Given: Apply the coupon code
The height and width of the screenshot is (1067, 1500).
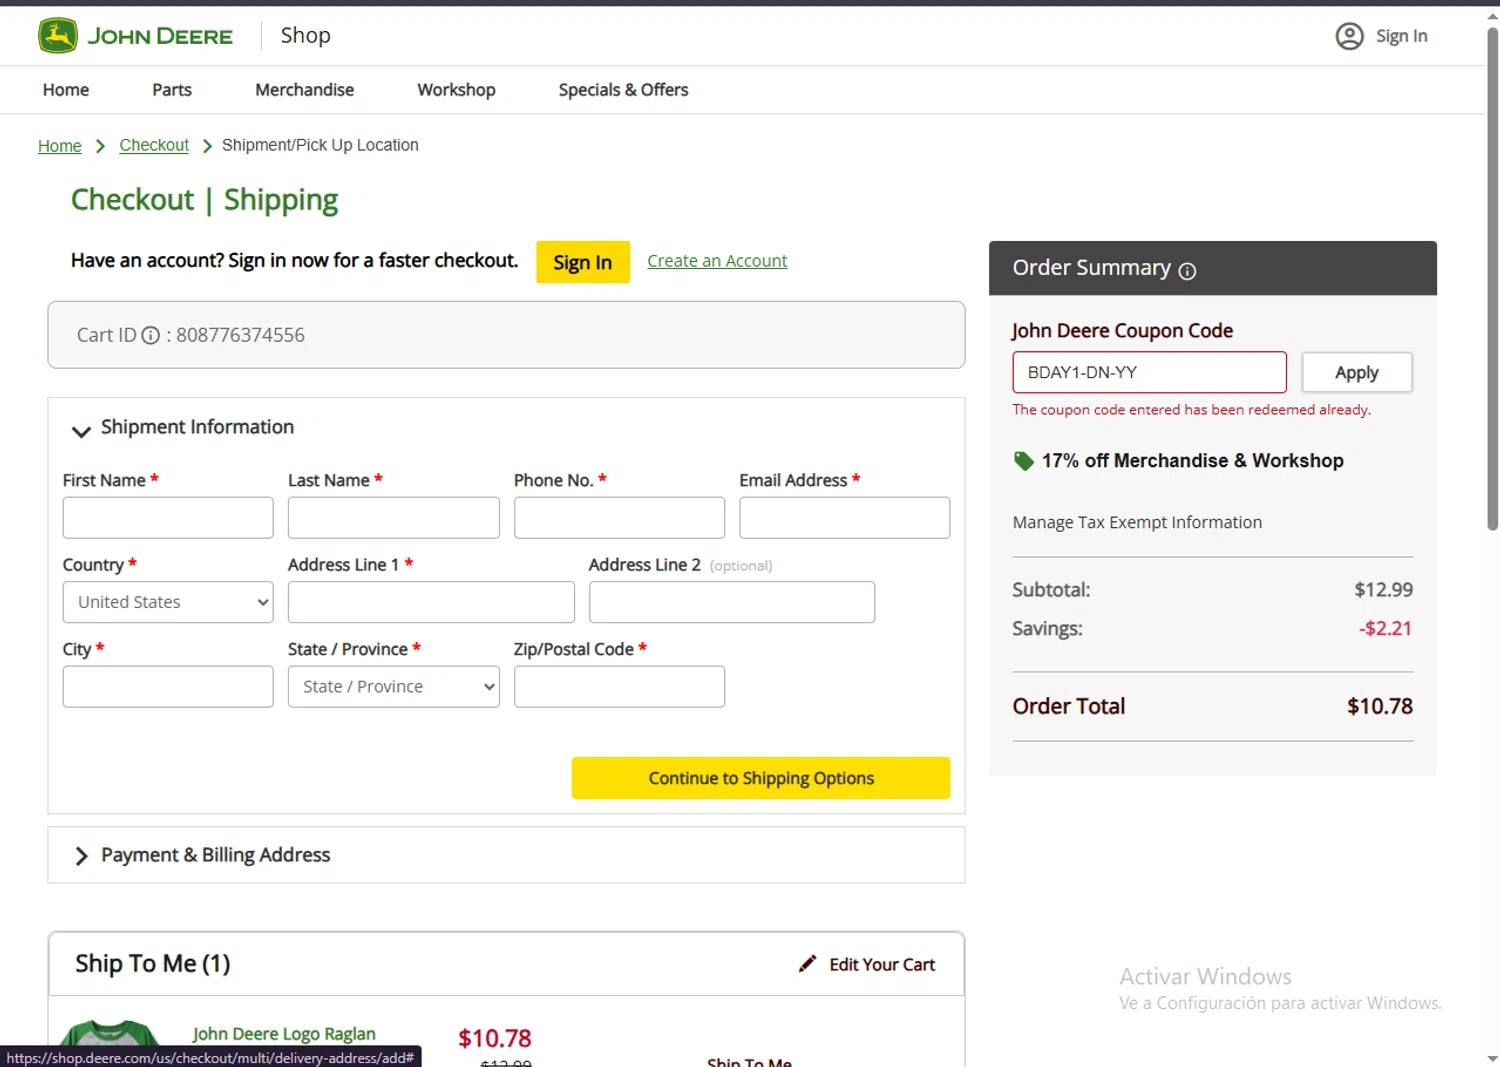Looking at the screenshot, I should click(1356, 372).
